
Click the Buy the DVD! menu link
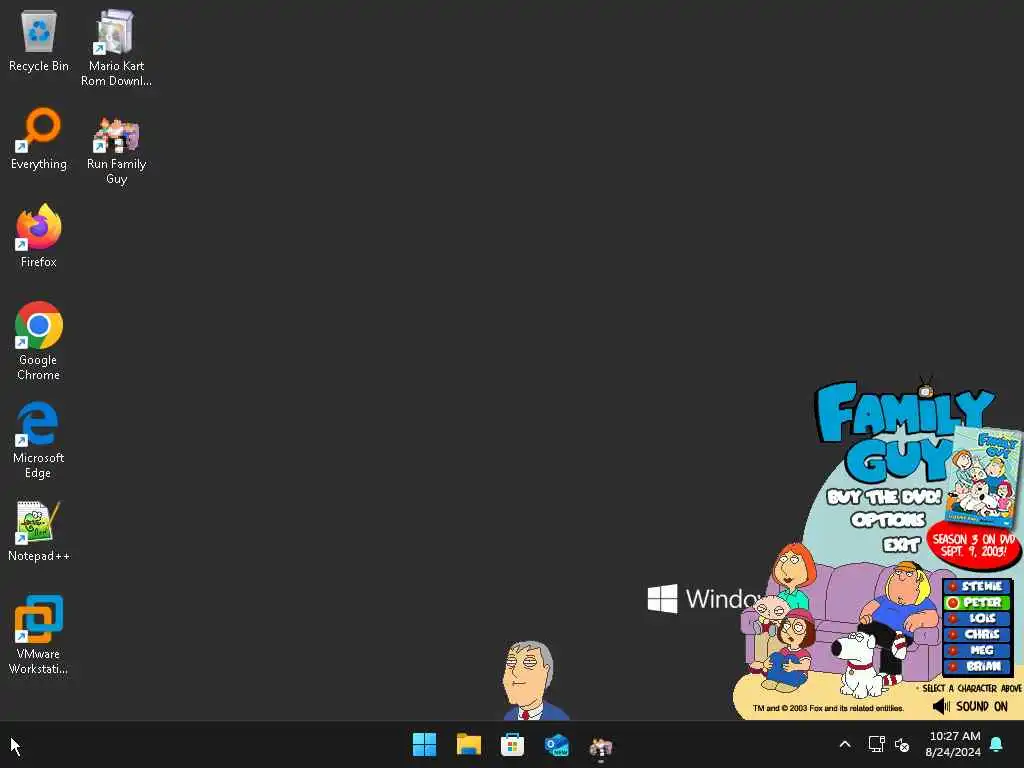coord(884,497)
